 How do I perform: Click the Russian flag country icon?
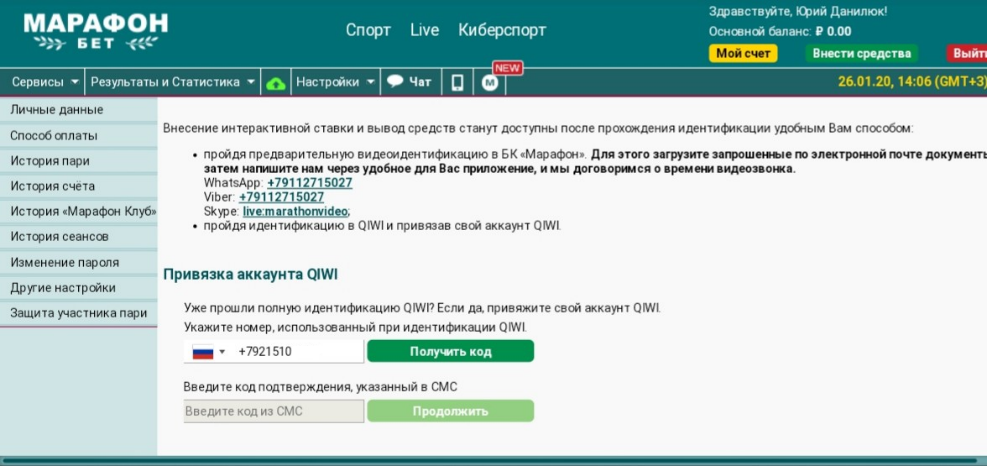(203, 352)
